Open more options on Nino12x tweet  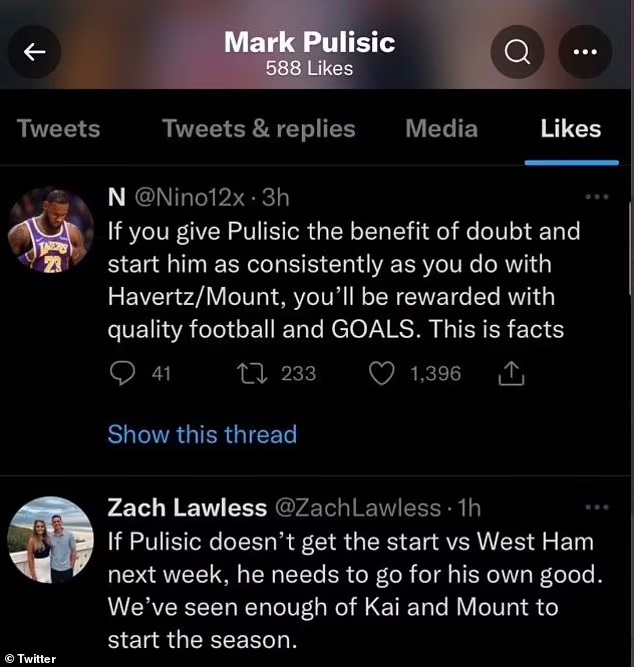(596, 197)
